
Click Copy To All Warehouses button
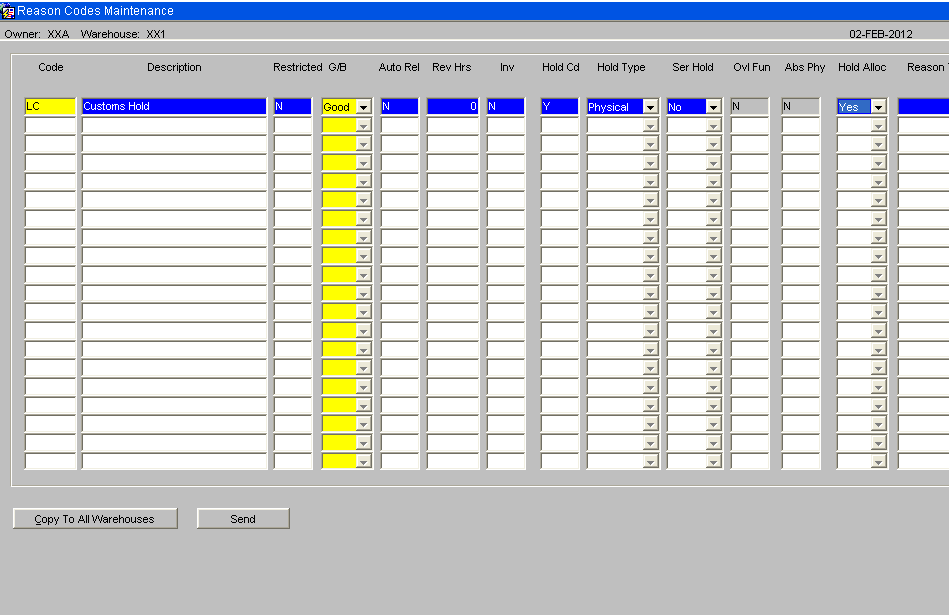tap(95, 519)
